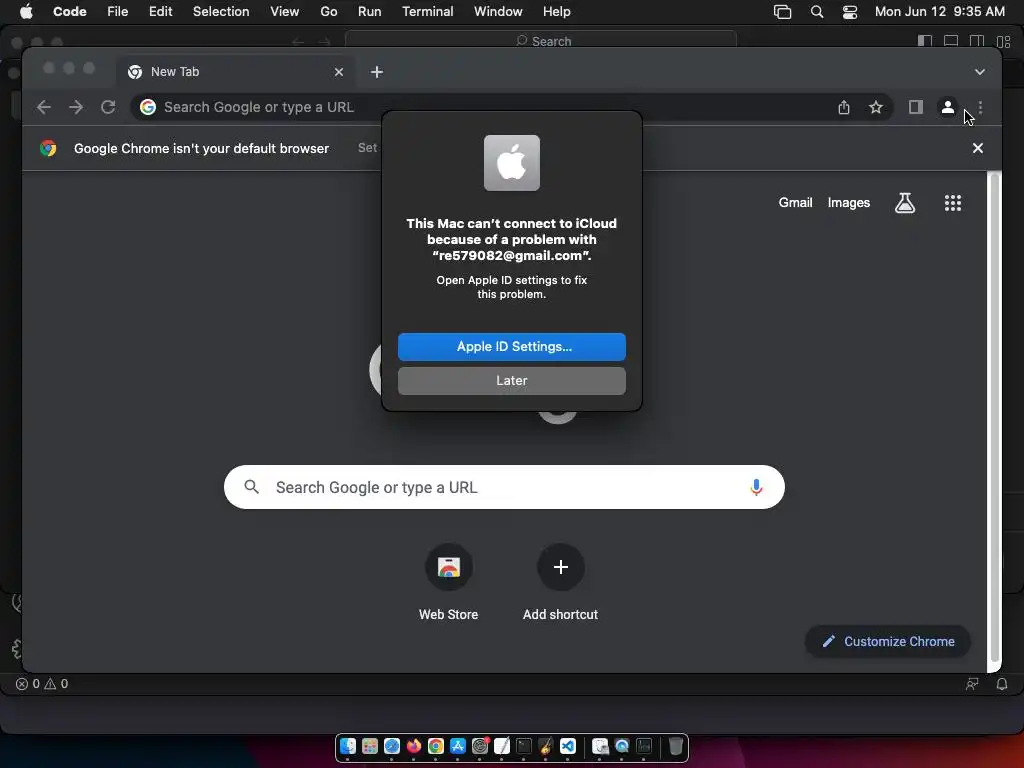This screenshot has width=1024, height=768.
Task: Start voice search with microphone icon
Action: tap(756, 487)
